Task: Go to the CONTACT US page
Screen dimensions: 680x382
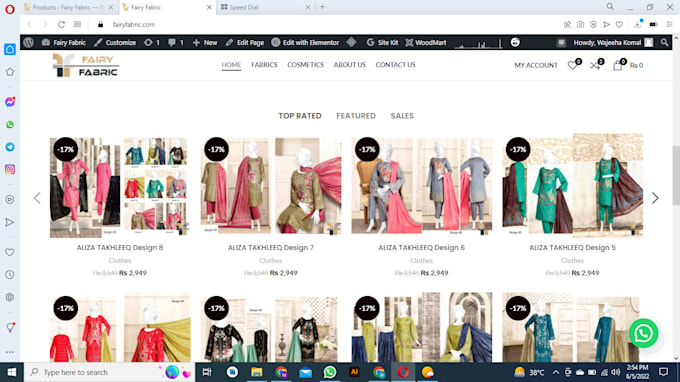Action: (396, 65)
